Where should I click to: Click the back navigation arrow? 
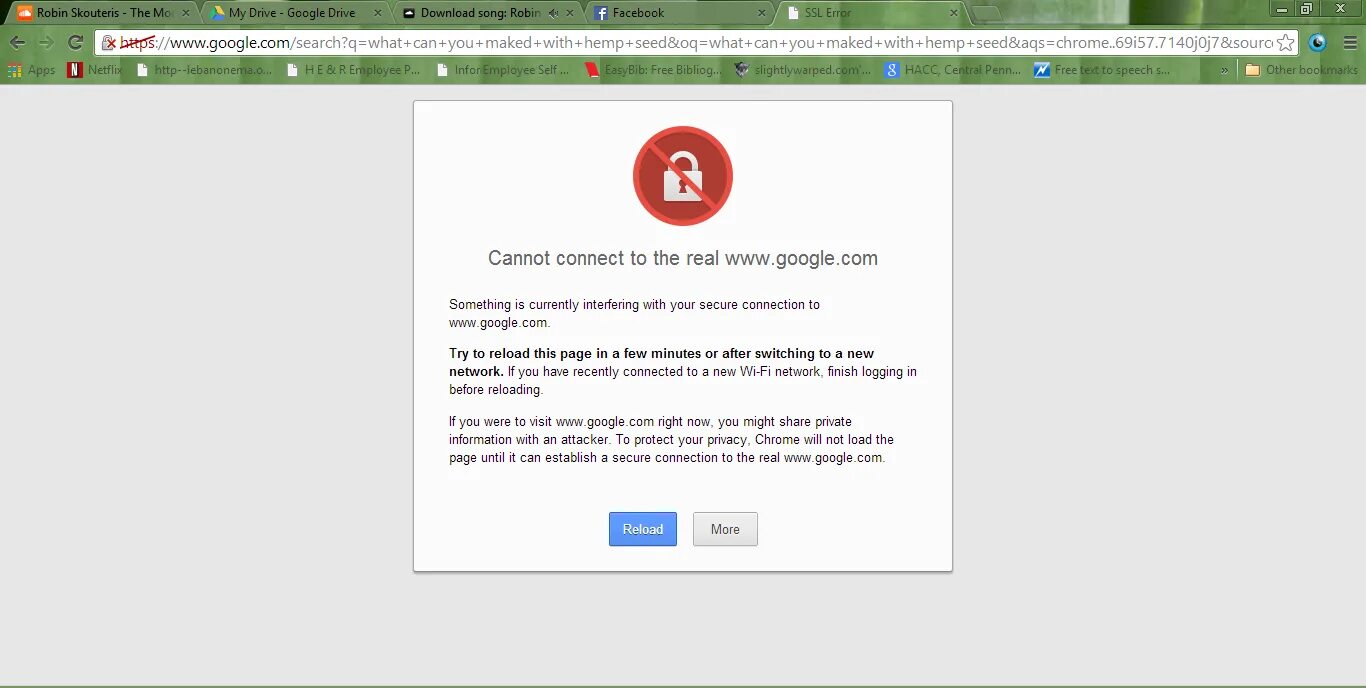(x=17, y=43)
